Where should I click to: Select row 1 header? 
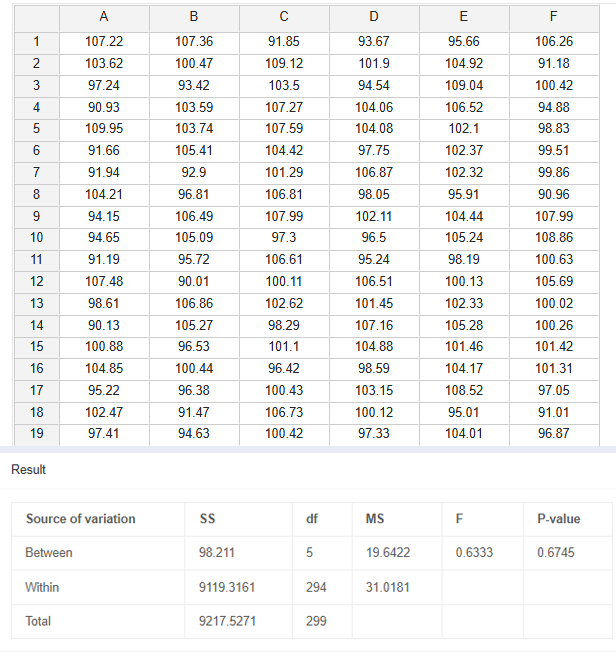click(x=37, y=42)
